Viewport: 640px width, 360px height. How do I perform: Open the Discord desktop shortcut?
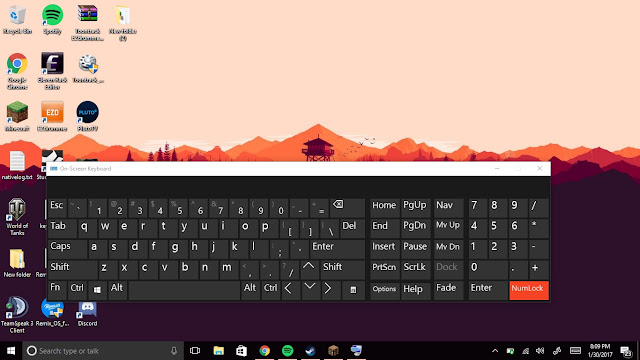click(87, 314)
